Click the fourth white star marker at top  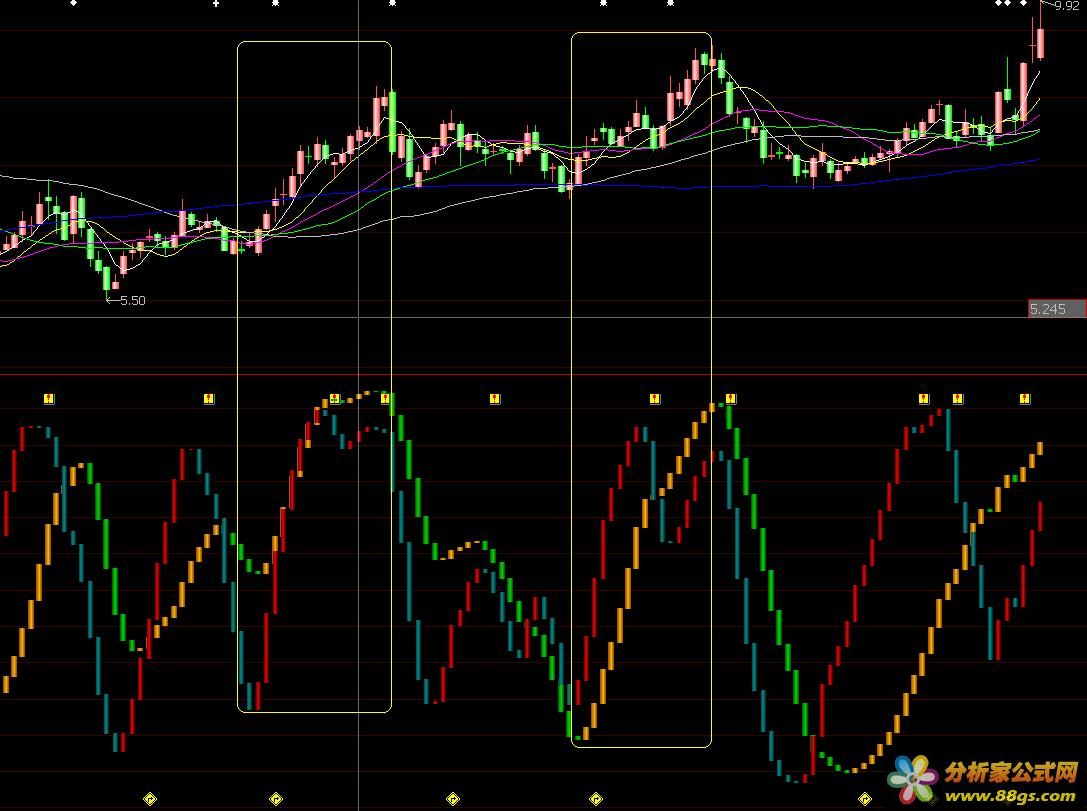click(x=670, y=3)
